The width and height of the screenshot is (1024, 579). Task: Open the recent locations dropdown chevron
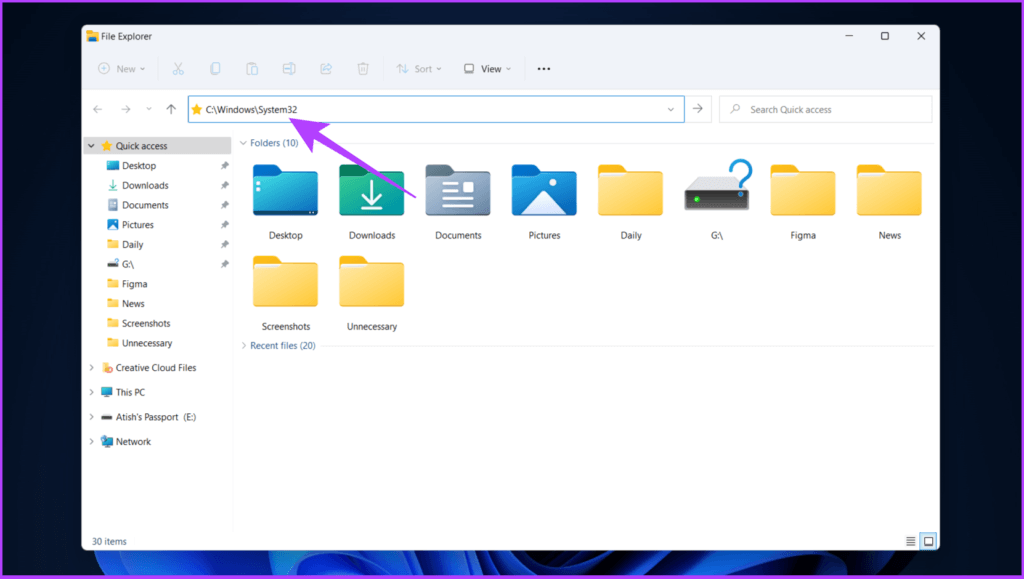pyautogui.click(x=149, y=110)
